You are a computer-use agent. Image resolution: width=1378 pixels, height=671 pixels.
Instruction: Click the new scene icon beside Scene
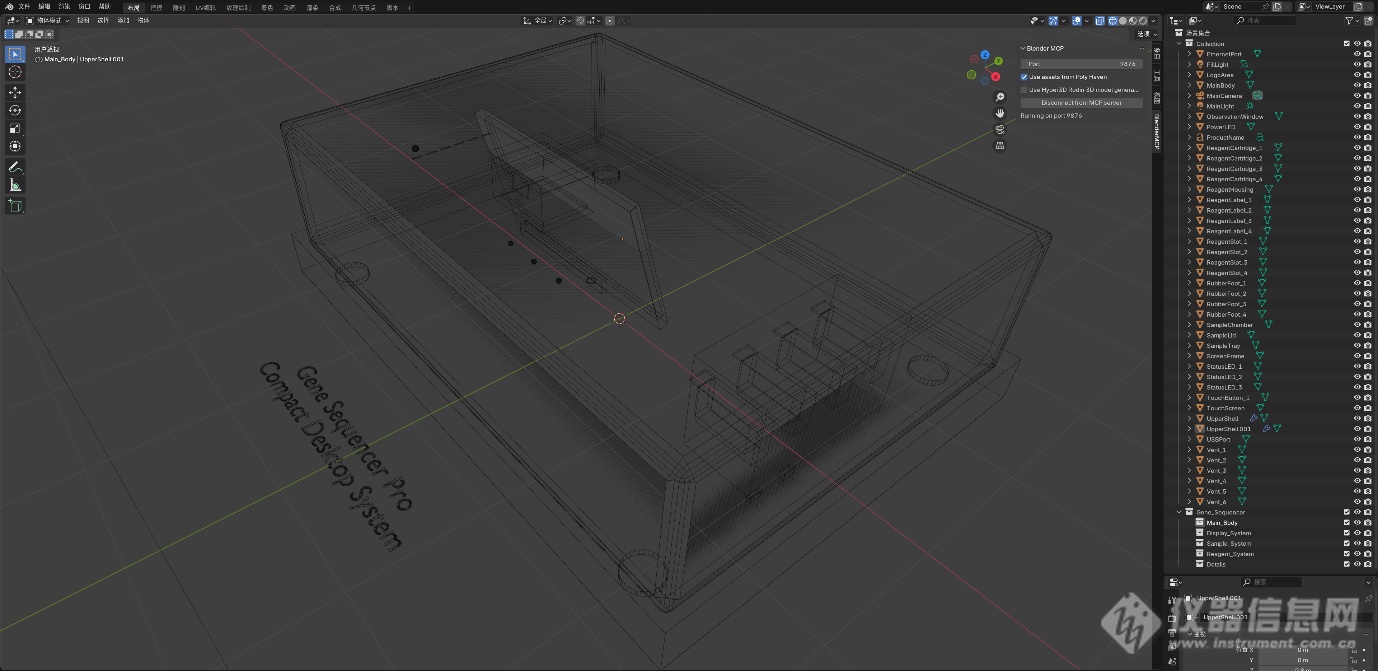click(1277, 6)
